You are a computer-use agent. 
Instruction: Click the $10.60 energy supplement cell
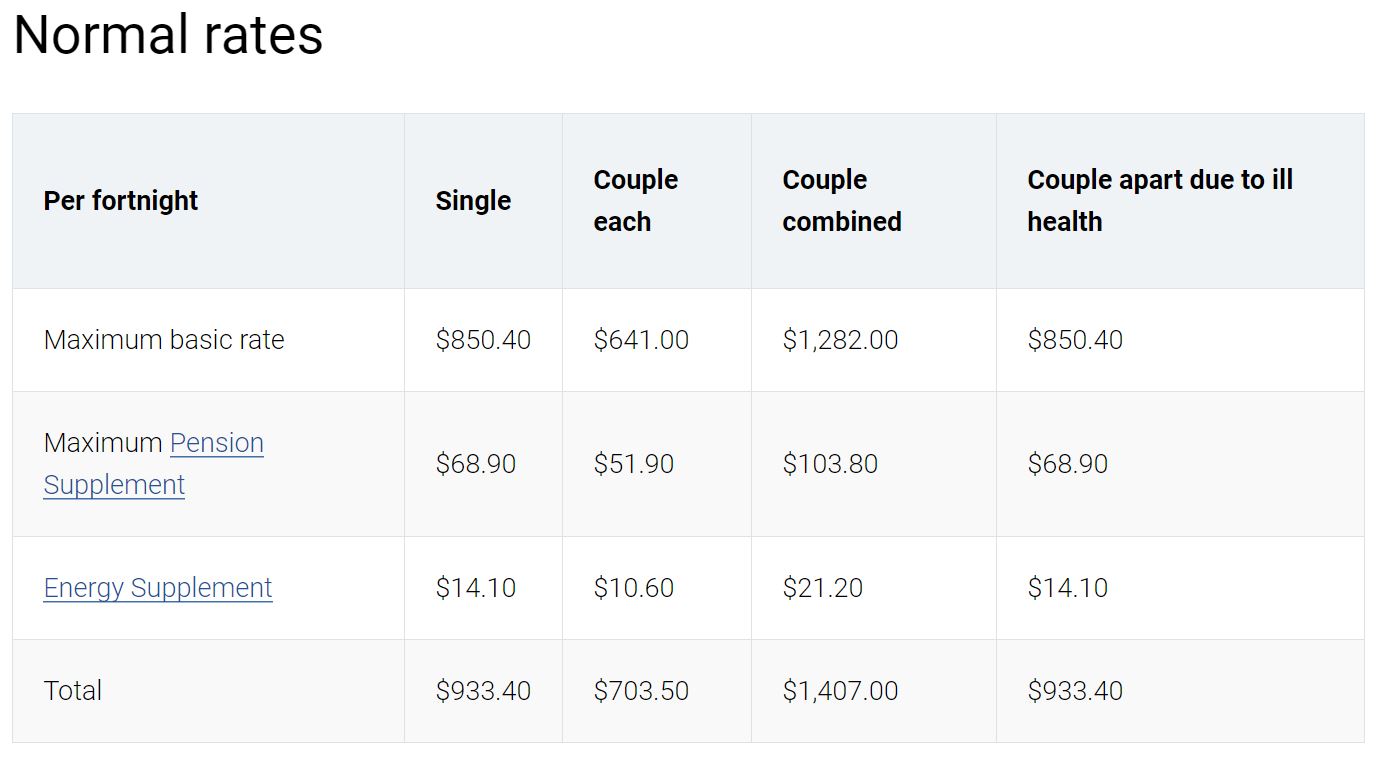(633, 588)
